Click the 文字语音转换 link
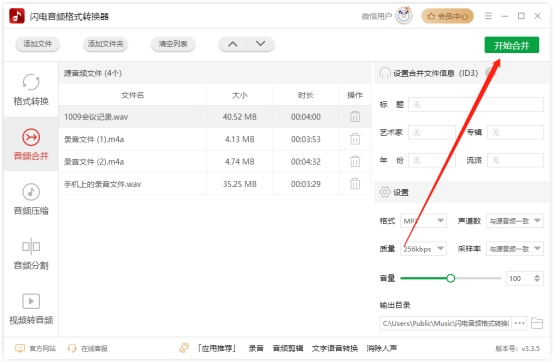 pos(335,349)
